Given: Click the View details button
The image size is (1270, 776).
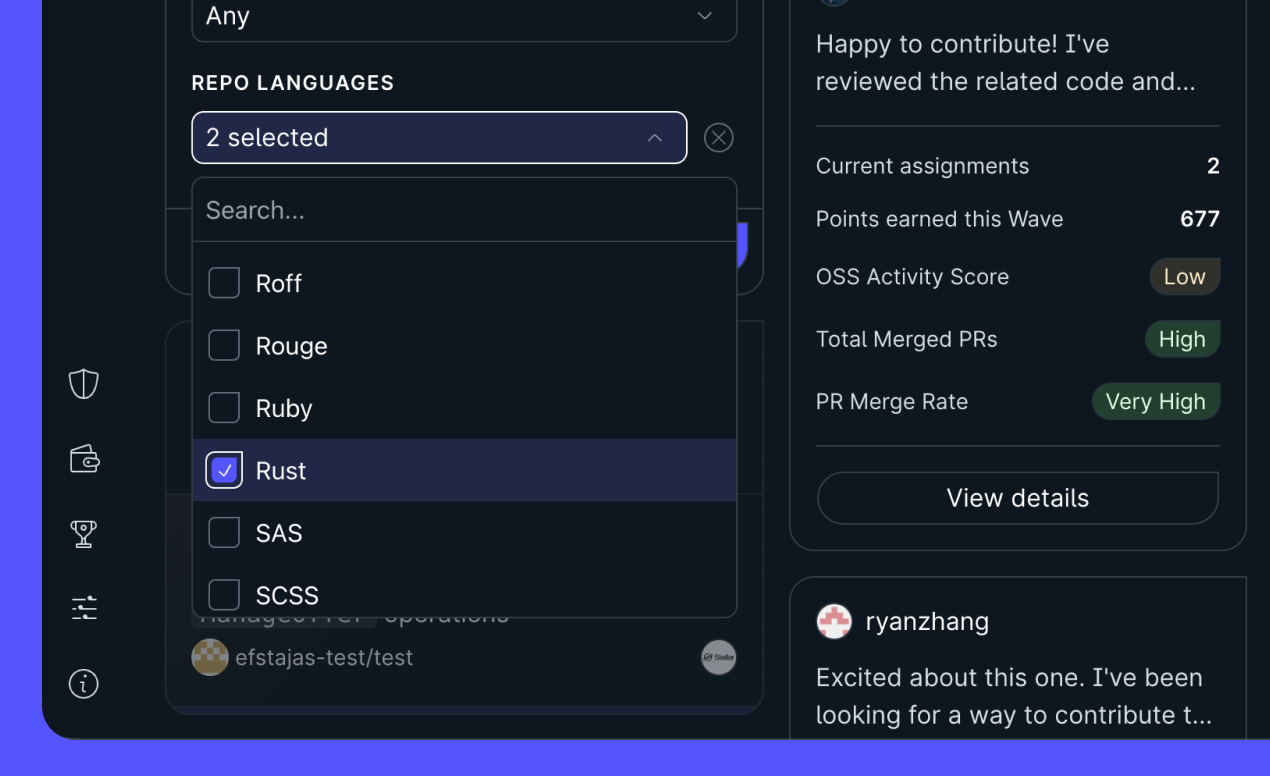Looking at the screenshot, I should click(1018, 497).
